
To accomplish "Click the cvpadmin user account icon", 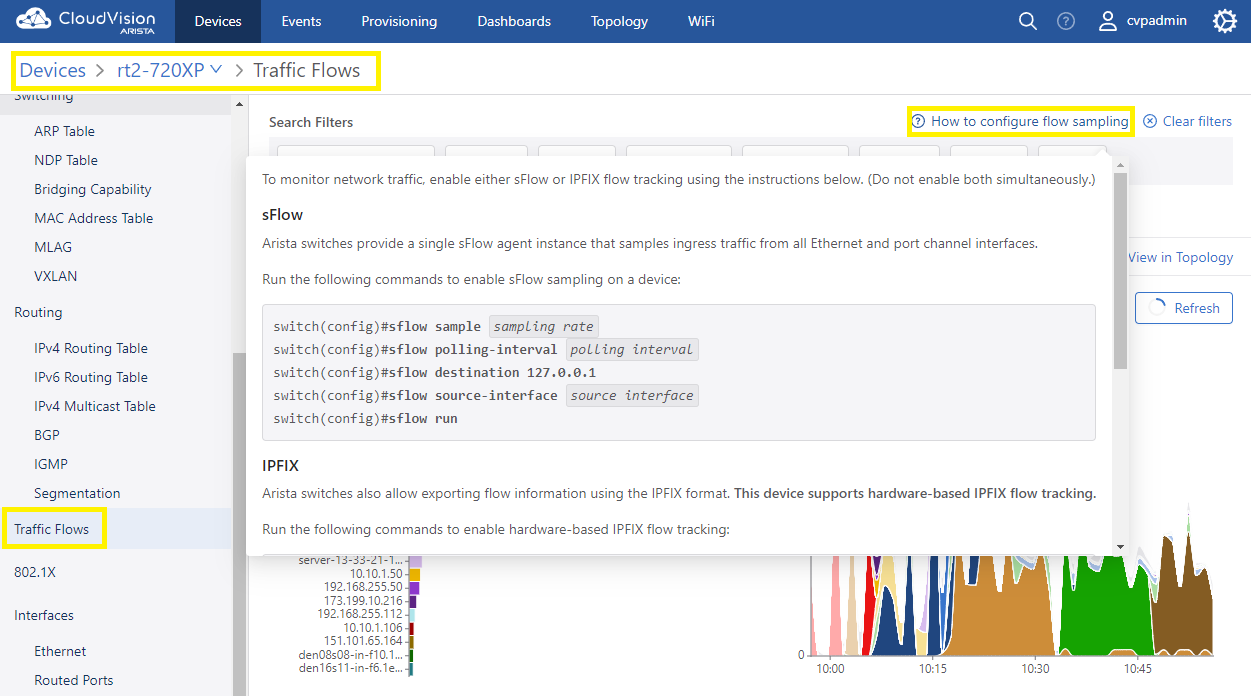I will [1108, 21].
